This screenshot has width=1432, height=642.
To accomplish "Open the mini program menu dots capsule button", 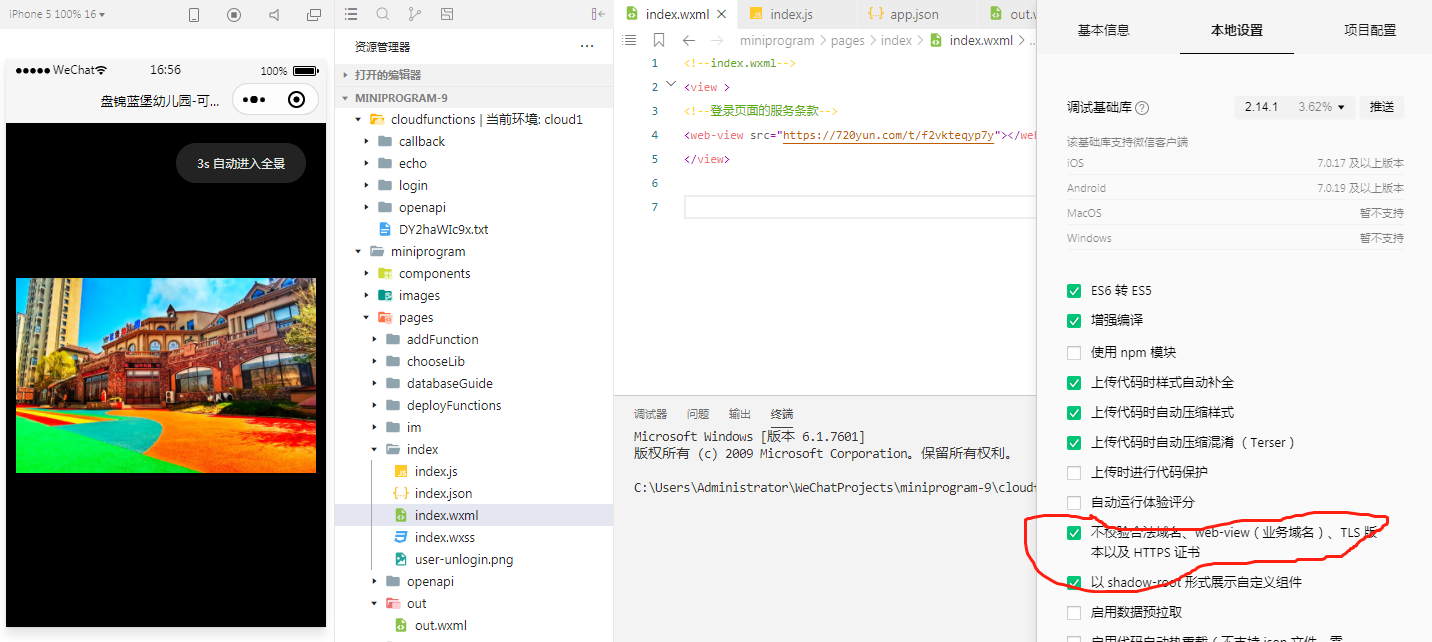I will 254,99.
